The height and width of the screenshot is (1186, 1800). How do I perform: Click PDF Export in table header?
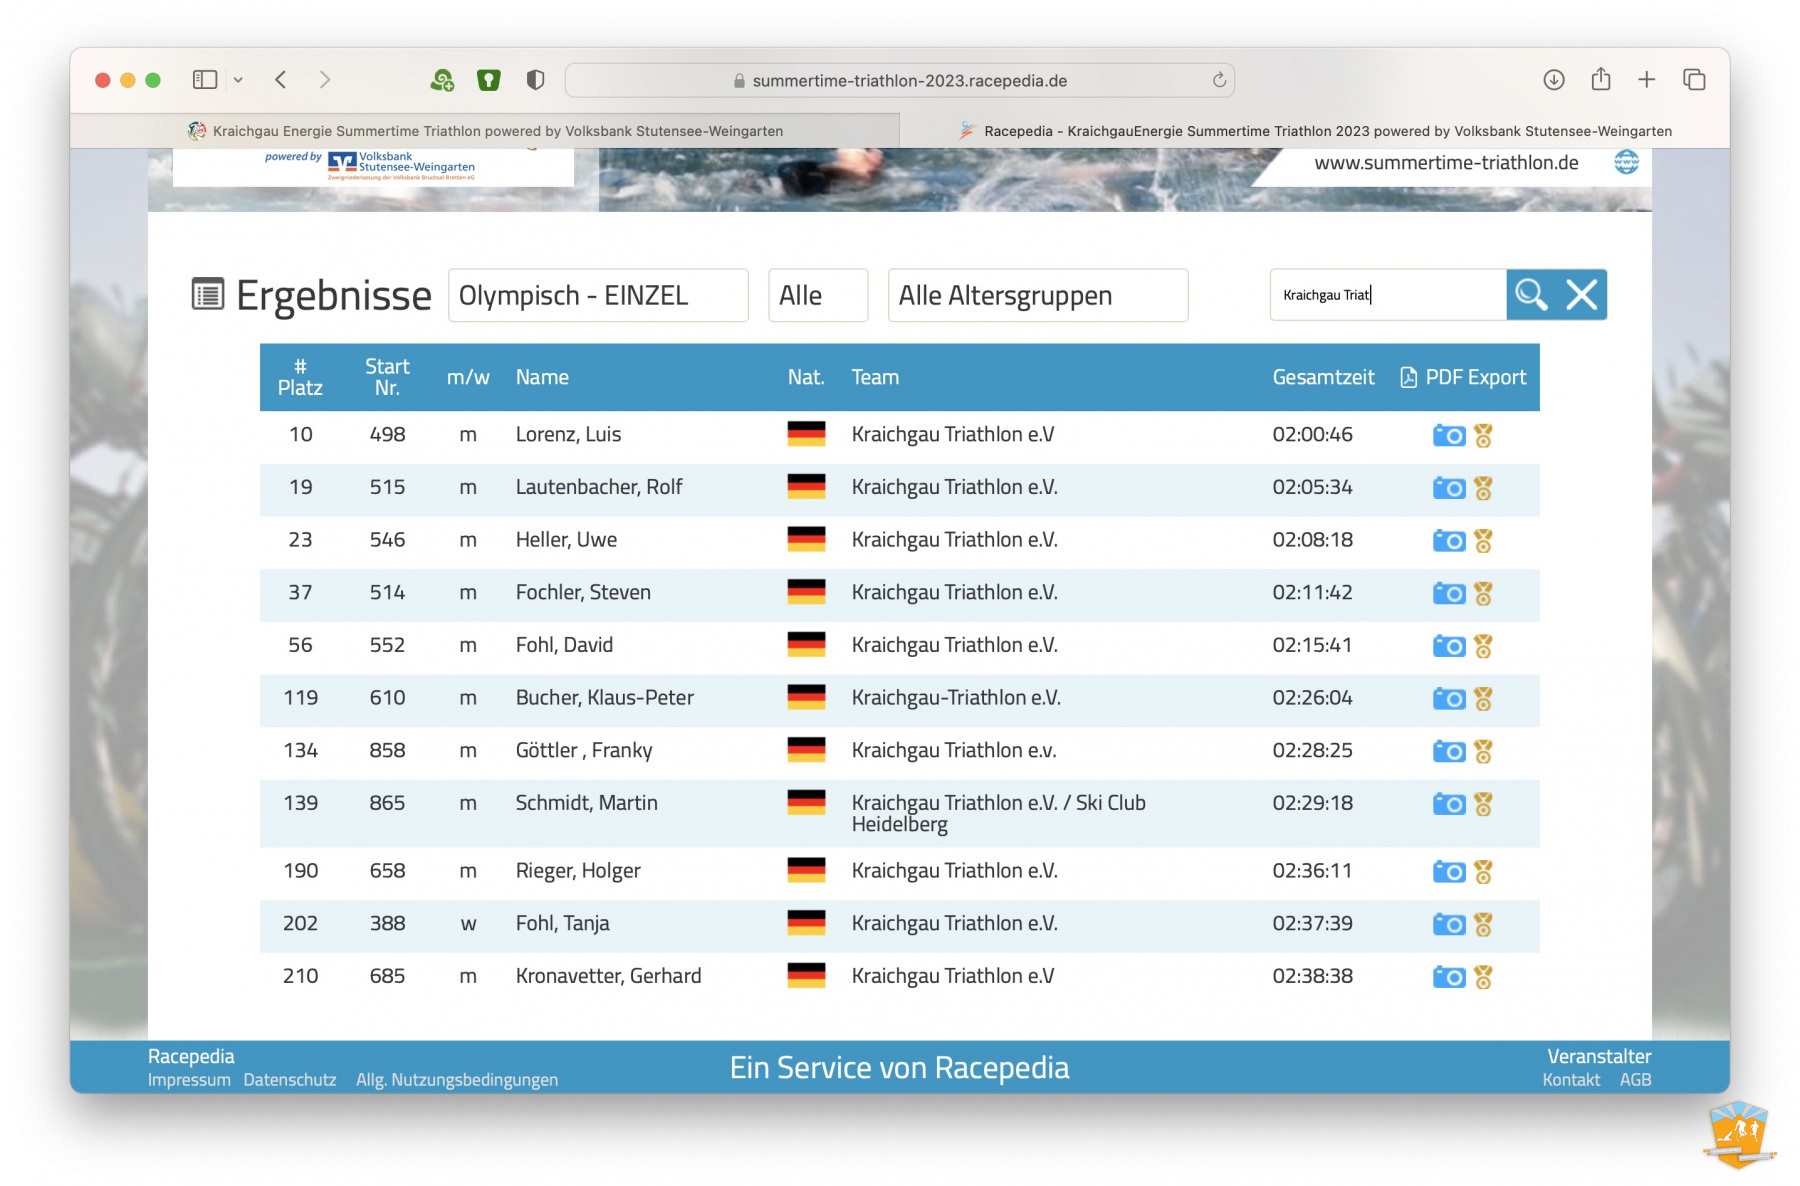pos(1463,378)
